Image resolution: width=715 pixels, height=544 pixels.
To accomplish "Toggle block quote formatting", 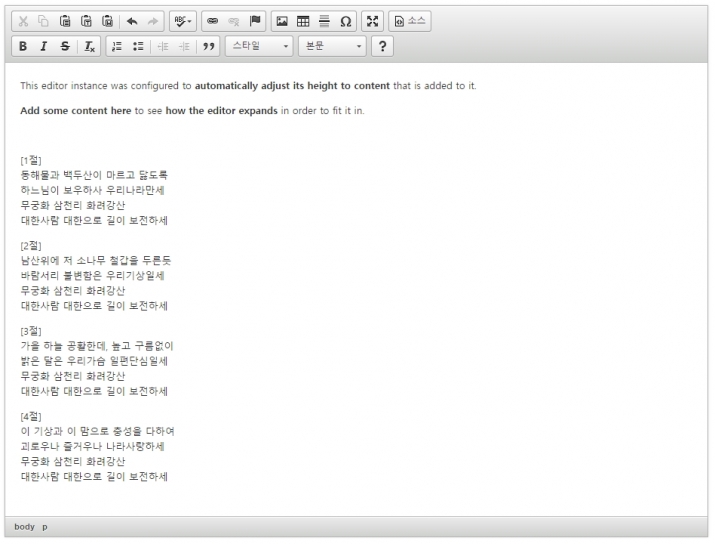I will tap(209, 46).
